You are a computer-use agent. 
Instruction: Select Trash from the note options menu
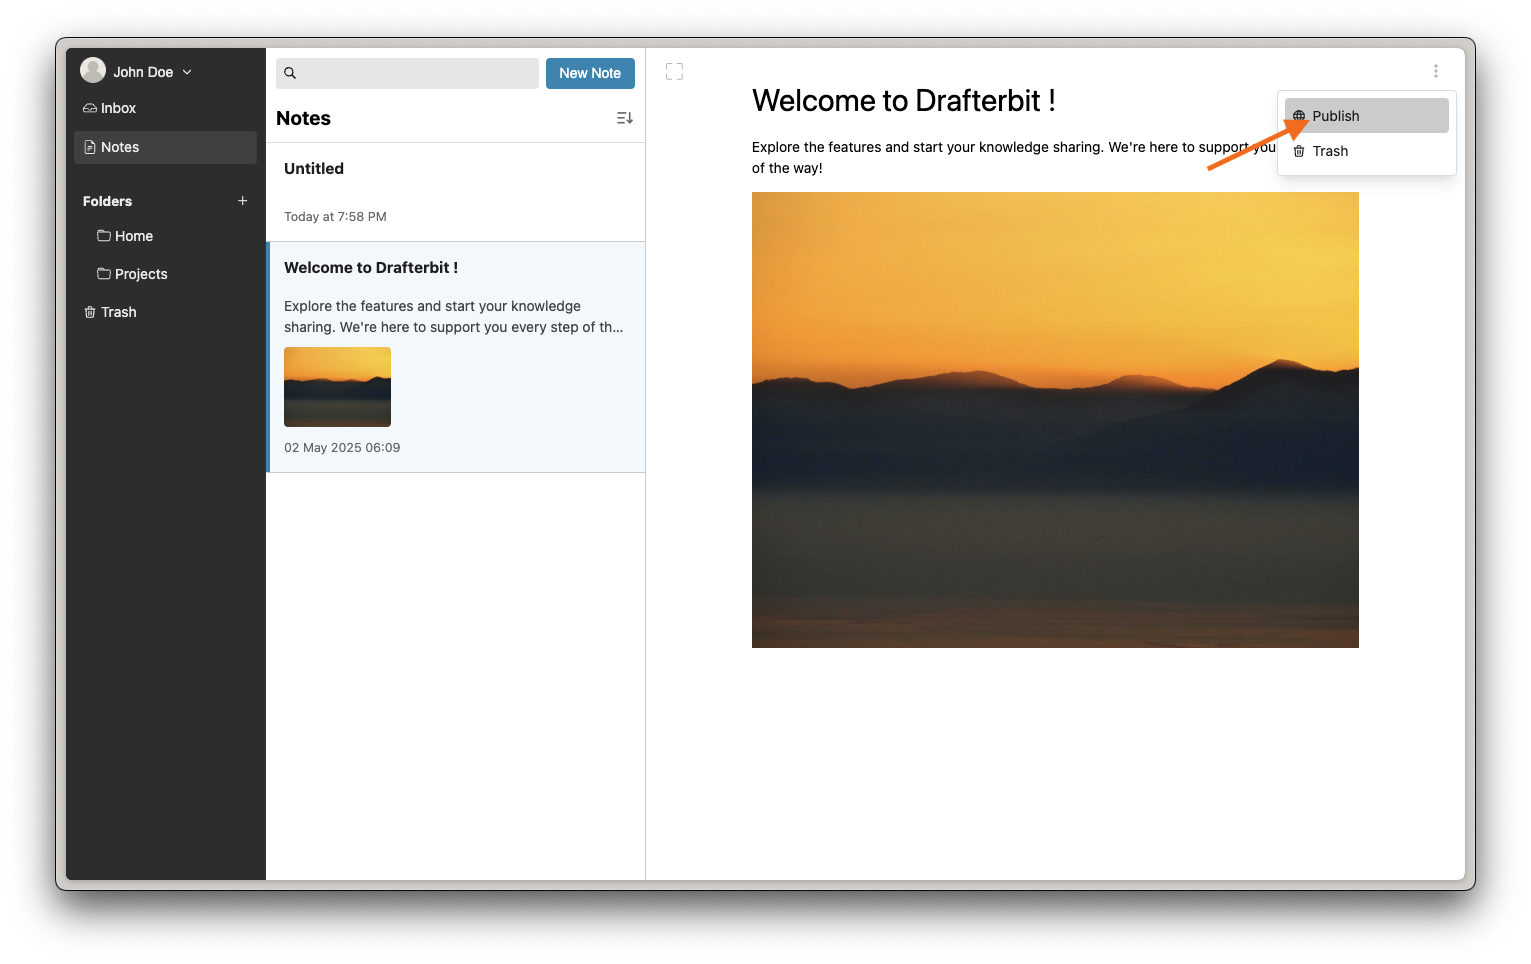[x=1330, y=151]
